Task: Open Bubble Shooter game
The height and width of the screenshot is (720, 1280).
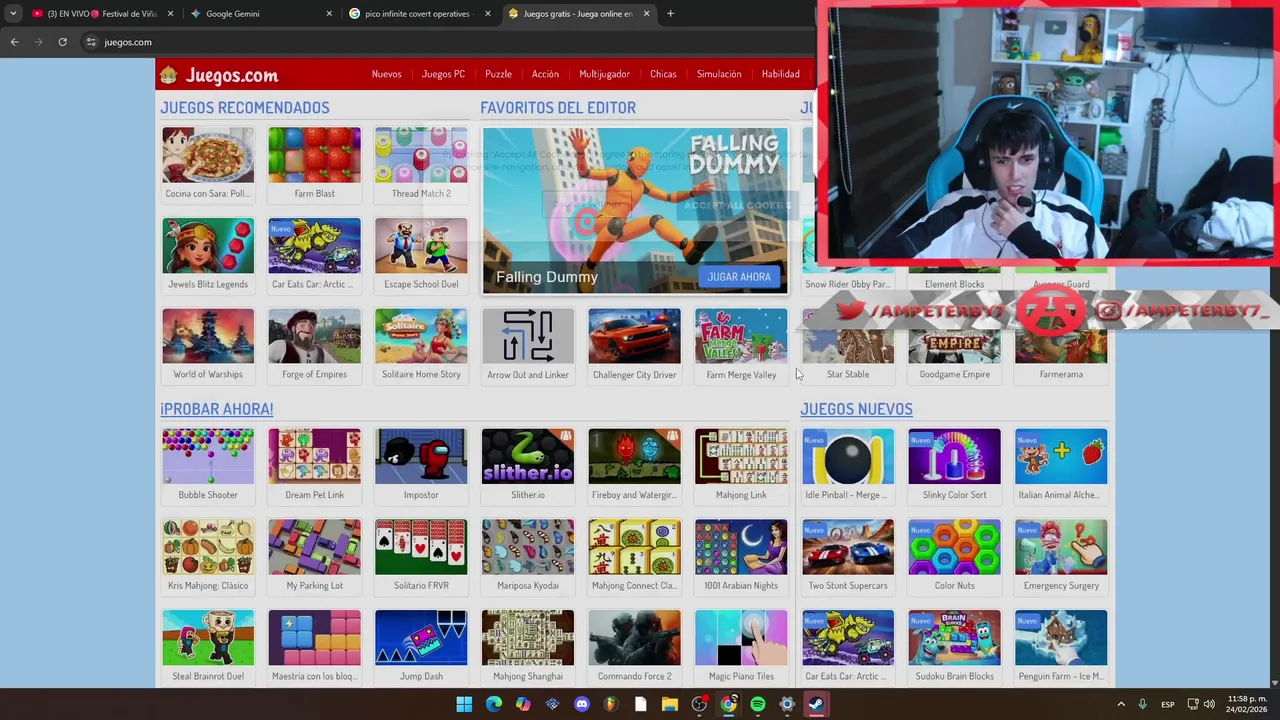Action: [x=208, y=465]
